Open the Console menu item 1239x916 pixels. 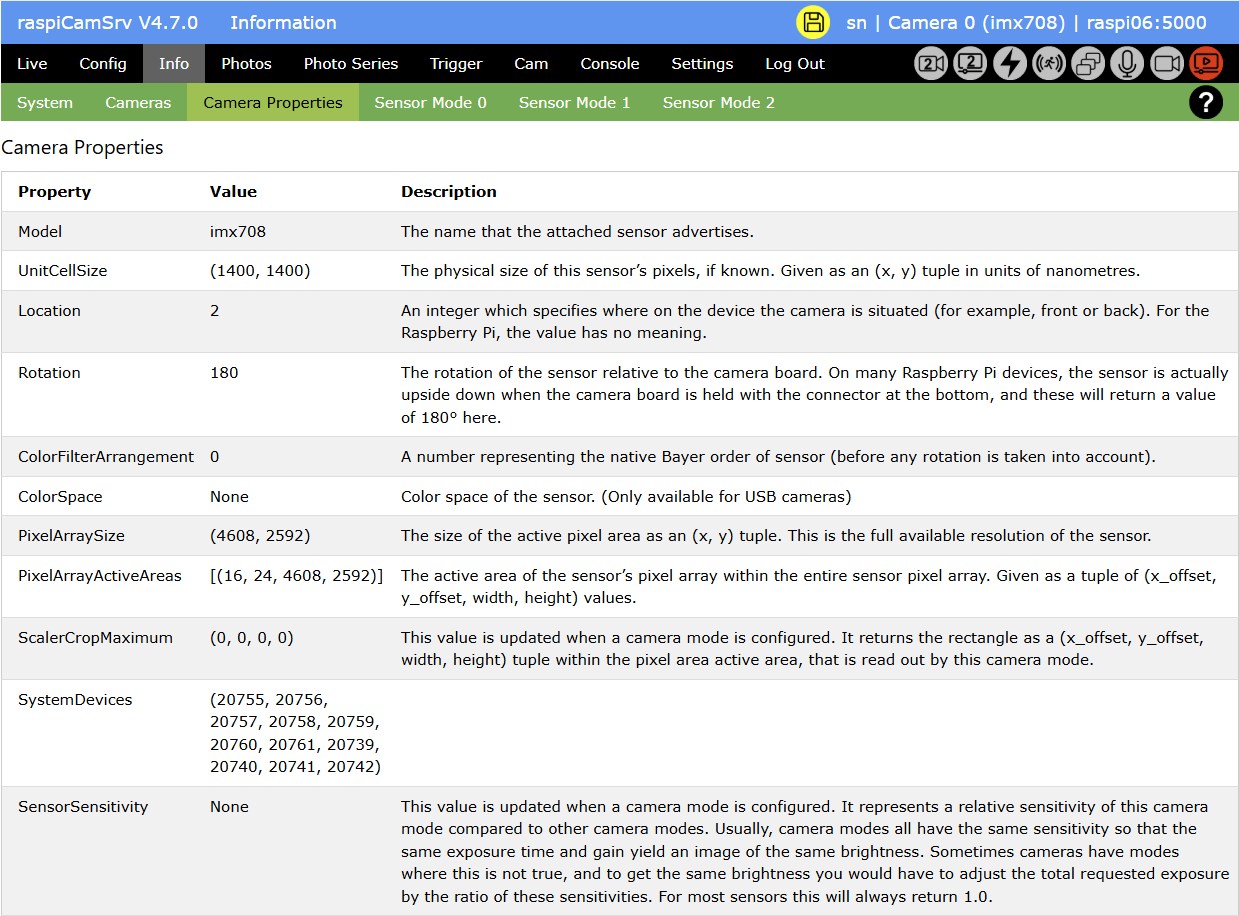pyautogui.click(x=610, y=64)
